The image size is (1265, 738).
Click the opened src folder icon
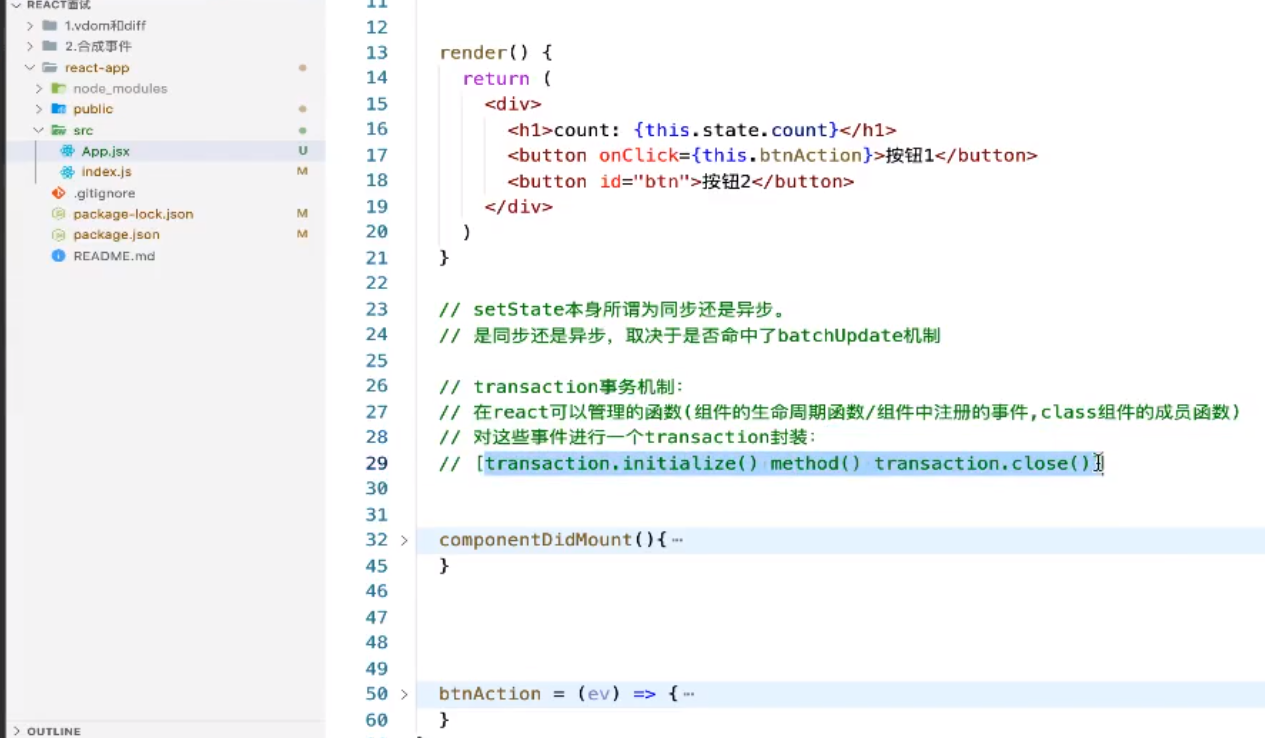58,130
